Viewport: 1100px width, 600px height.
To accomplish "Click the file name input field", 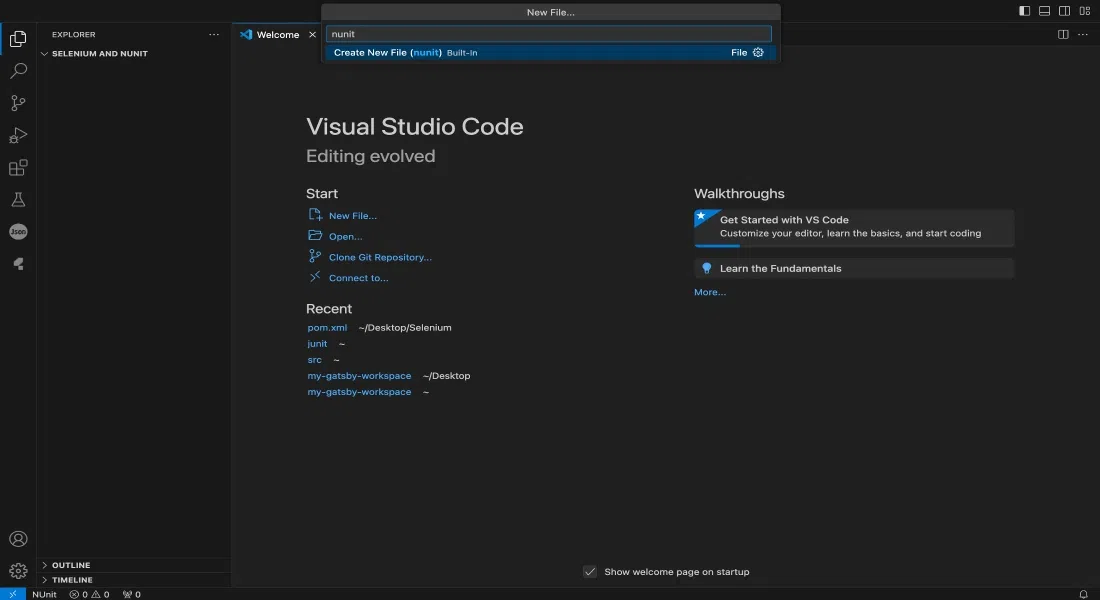I will pos(549,34).
